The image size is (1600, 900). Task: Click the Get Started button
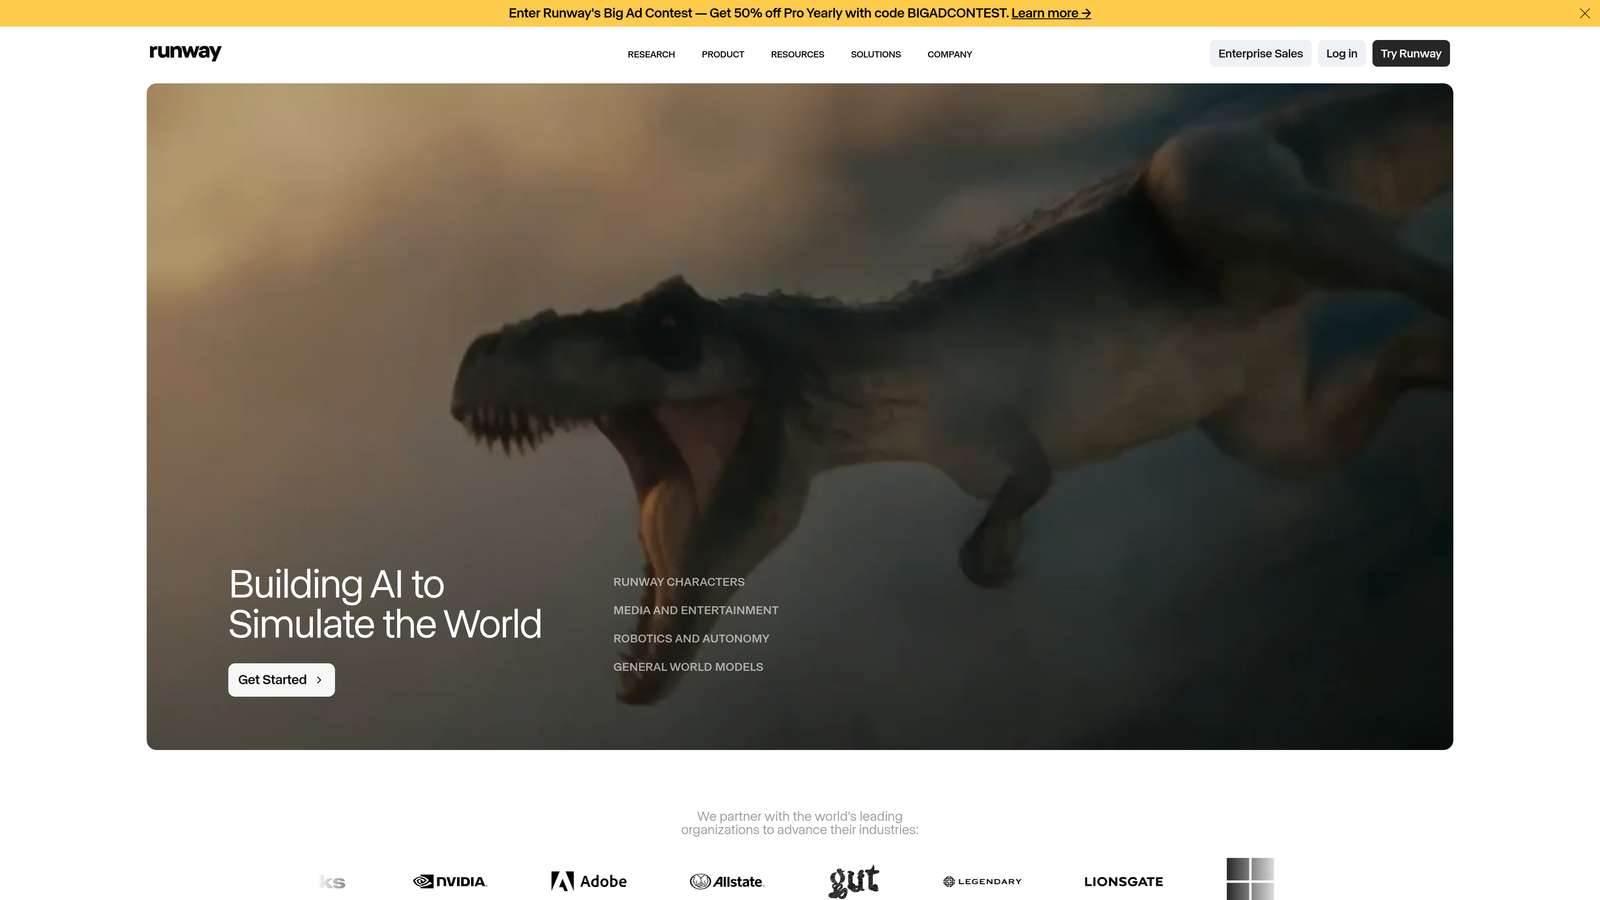[x=281, y=679]
